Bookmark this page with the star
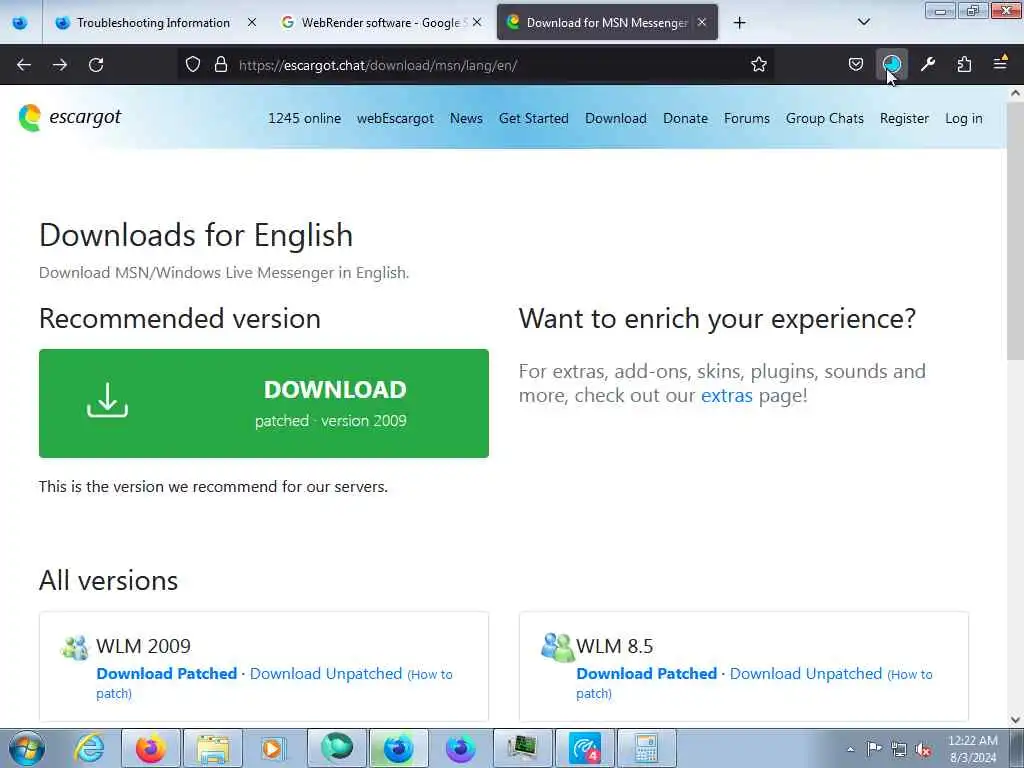Screen dimensions: 1024x768 [x=758, y=65]
